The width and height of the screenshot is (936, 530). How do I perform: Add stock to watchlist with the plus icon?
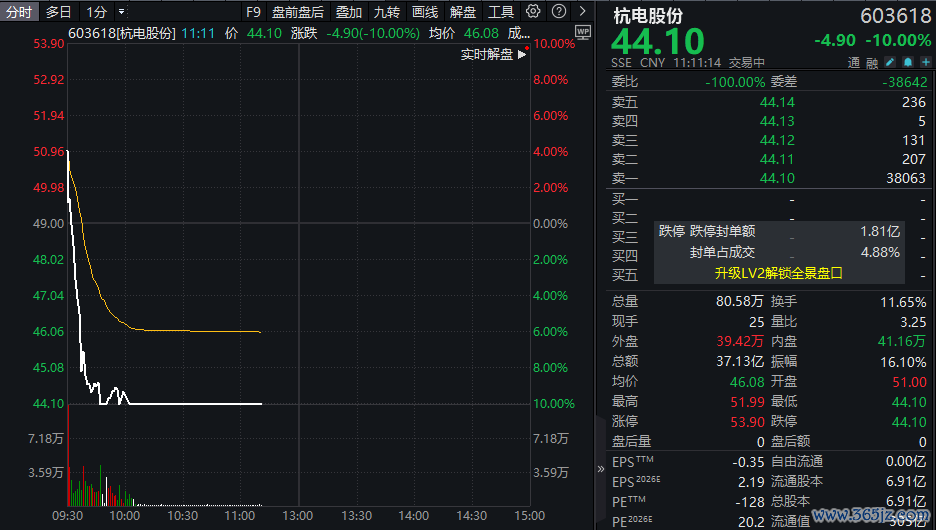coord(925,62)
